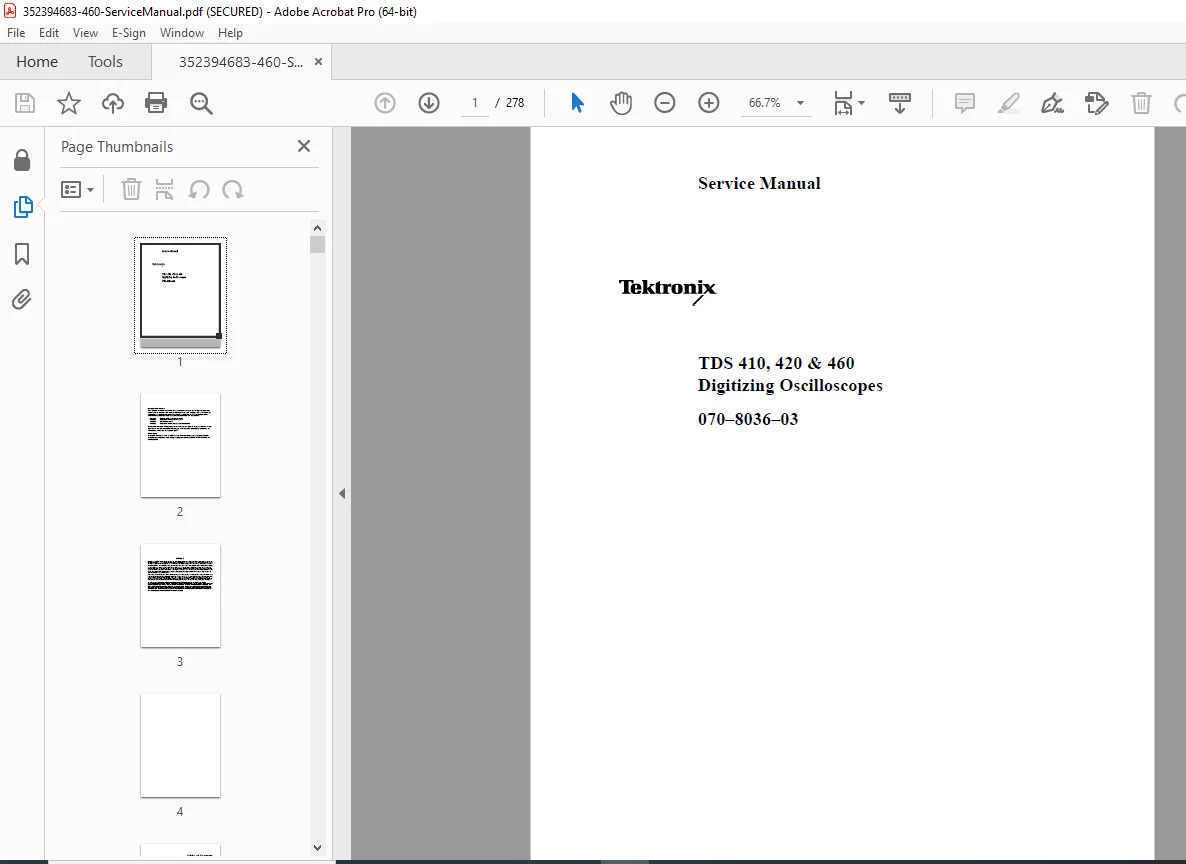1186x864 pixels.
Task: Open the fit page options icon
Action: coord(849,103)
